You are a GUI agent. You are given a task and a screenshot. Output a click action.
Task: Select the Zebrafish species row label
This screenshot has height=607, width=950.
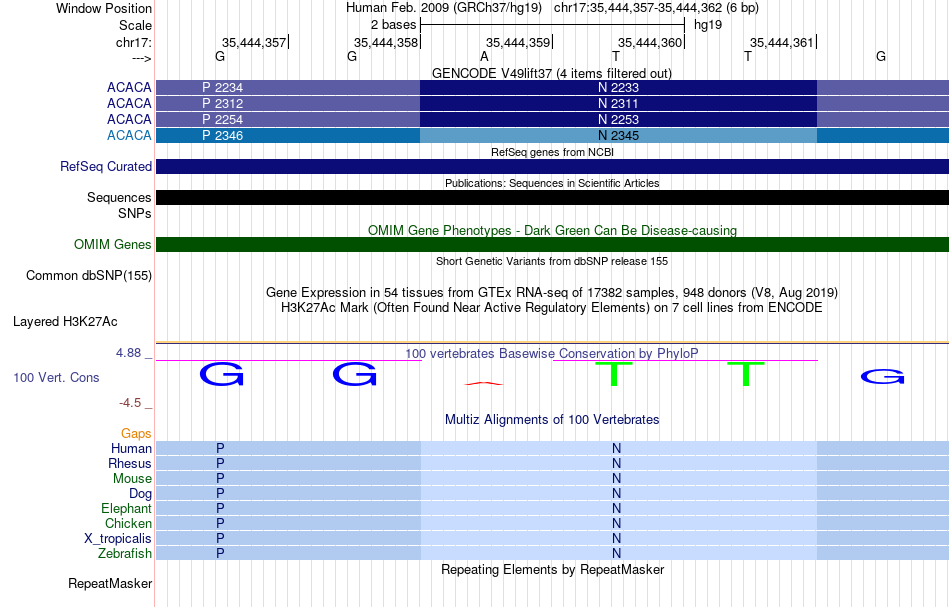[125, 553]
